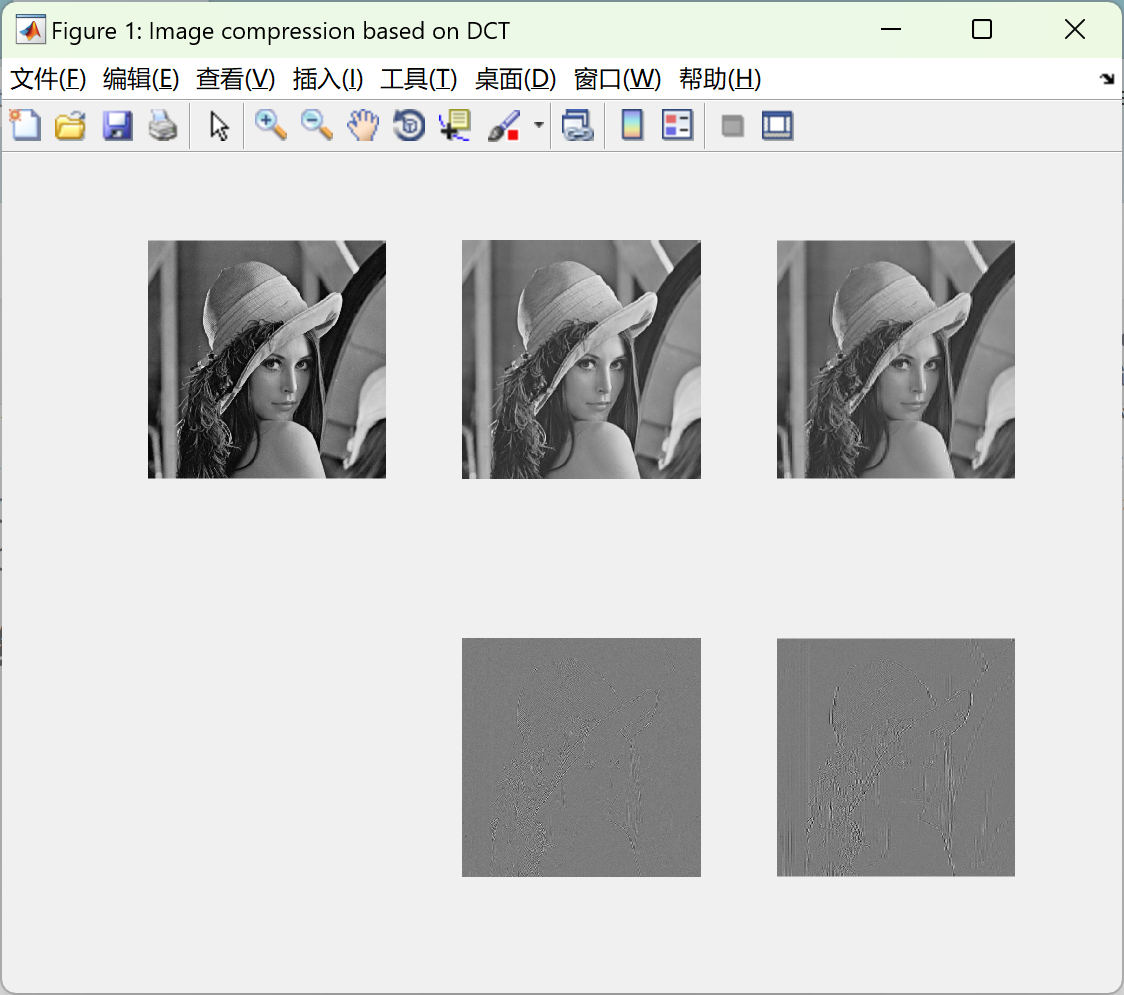1124x995 pixels.
Task: Activate the Zoom In magnifier tool
Action: [270, 125]
